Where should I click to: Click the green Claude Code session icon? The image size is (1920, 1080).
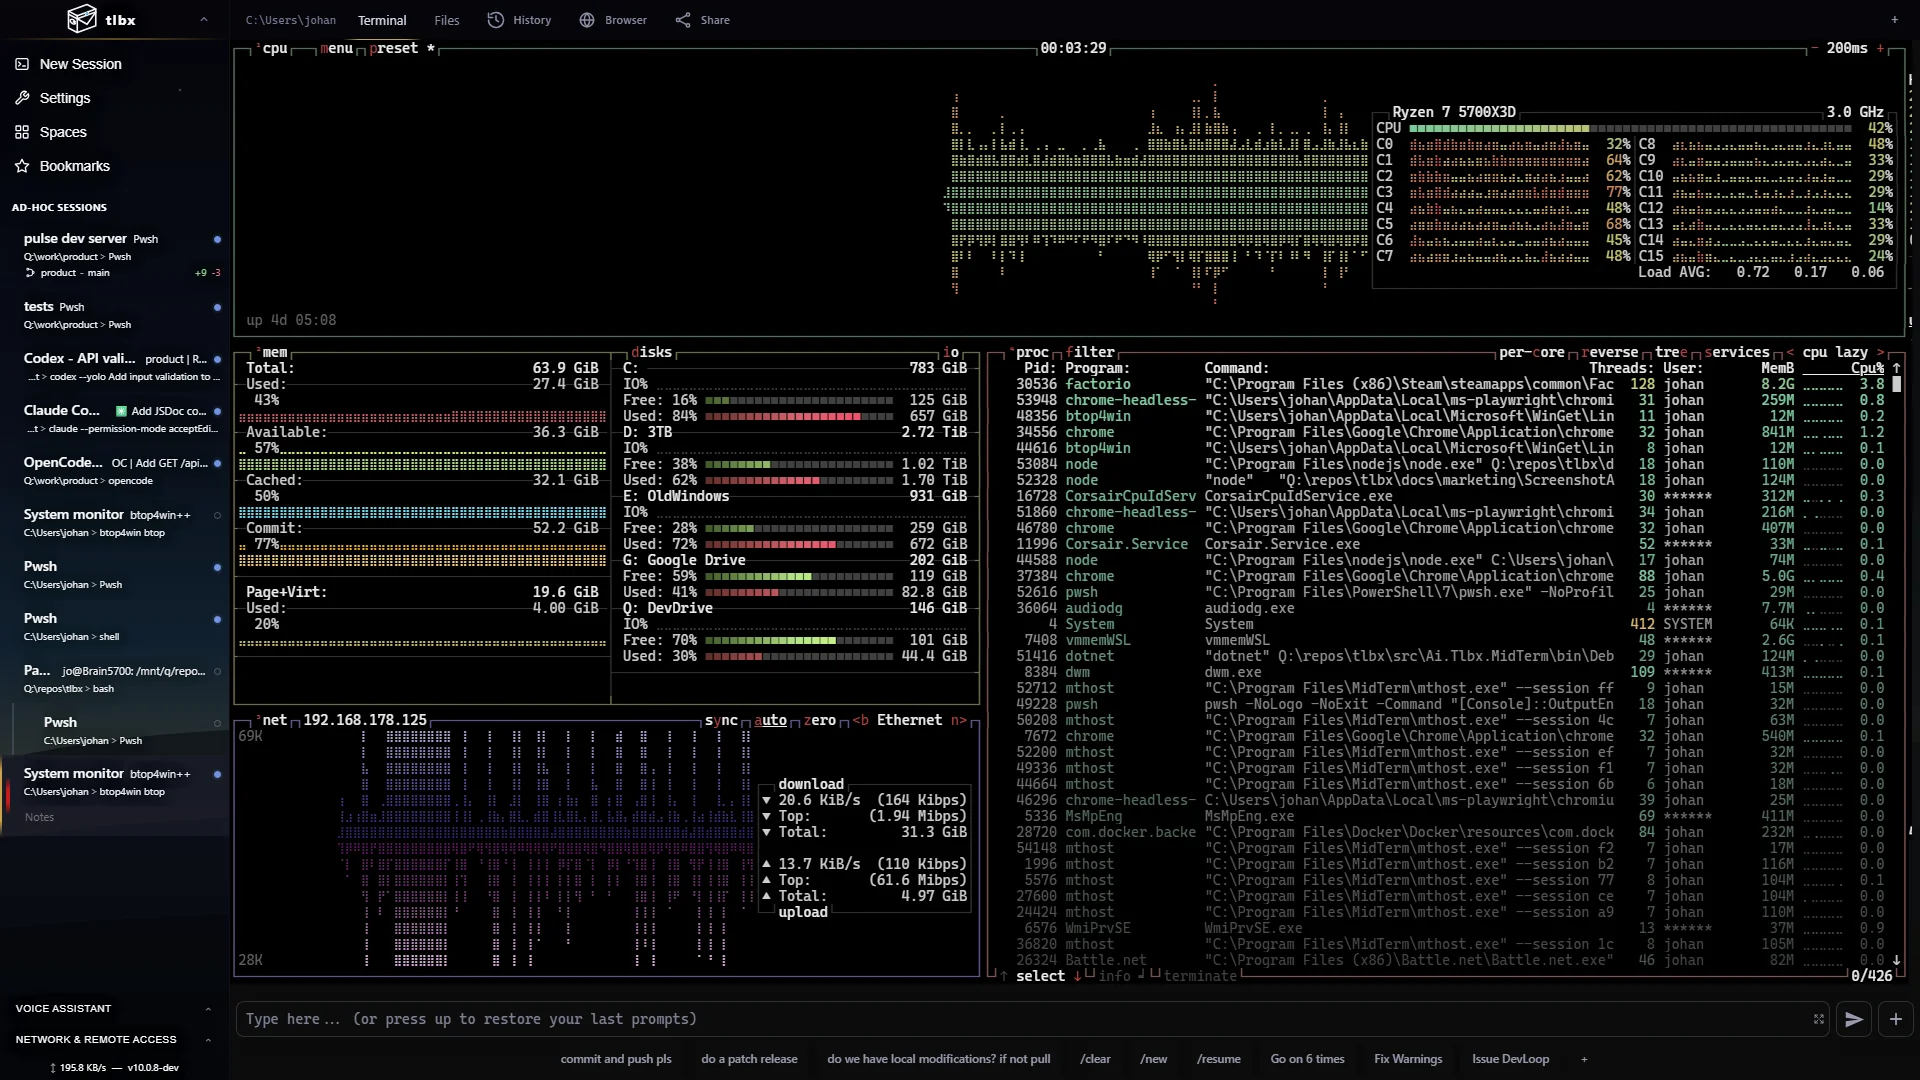click(x=121, y=411)
